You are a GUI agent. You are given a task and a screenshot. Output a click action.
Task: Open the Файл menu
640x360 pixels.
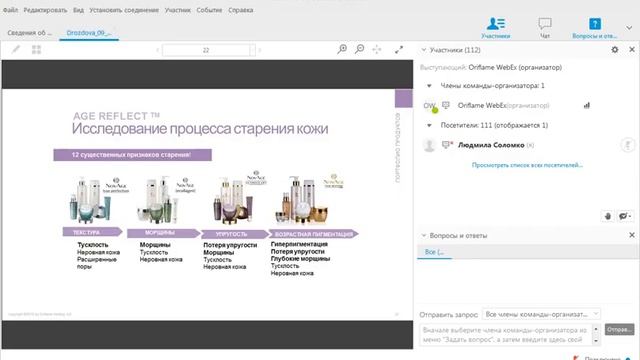(10, 10)
